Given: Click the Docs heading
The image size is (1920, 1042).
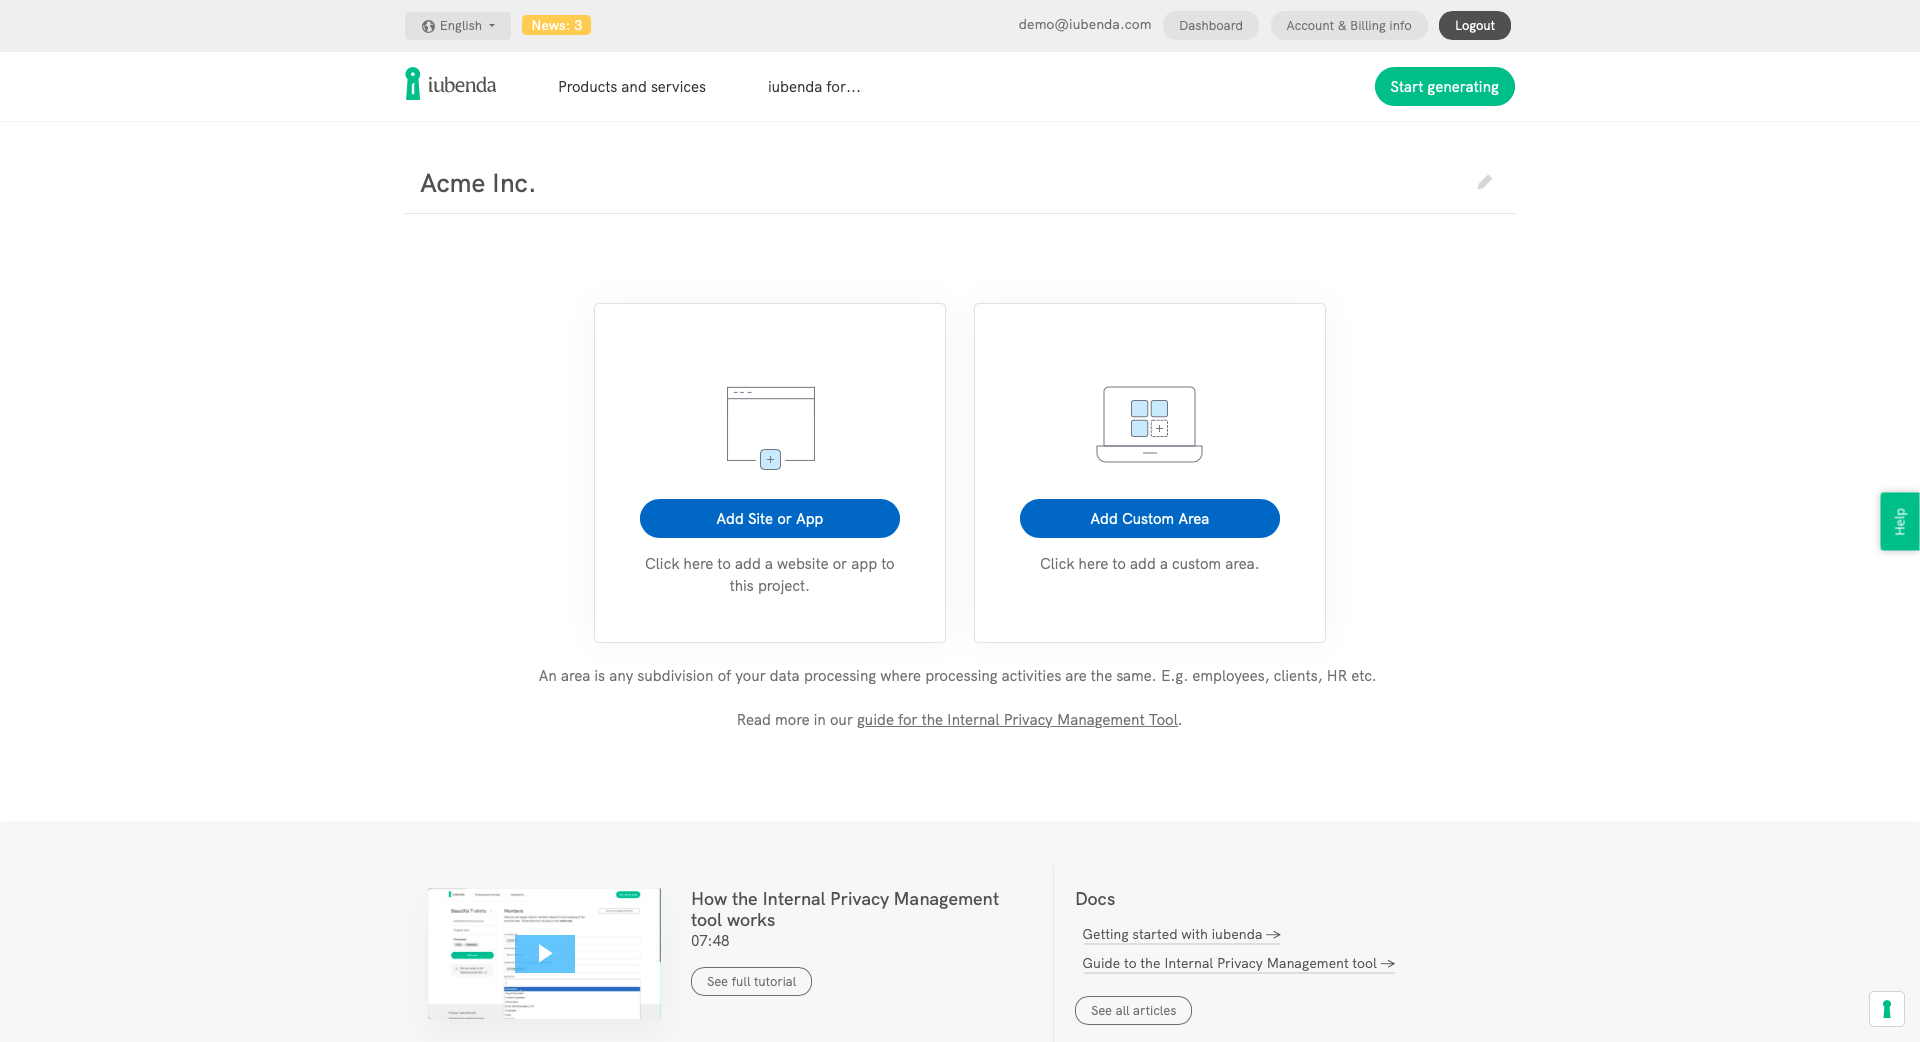Looking at the screenshot, I should click(1095, 899).
